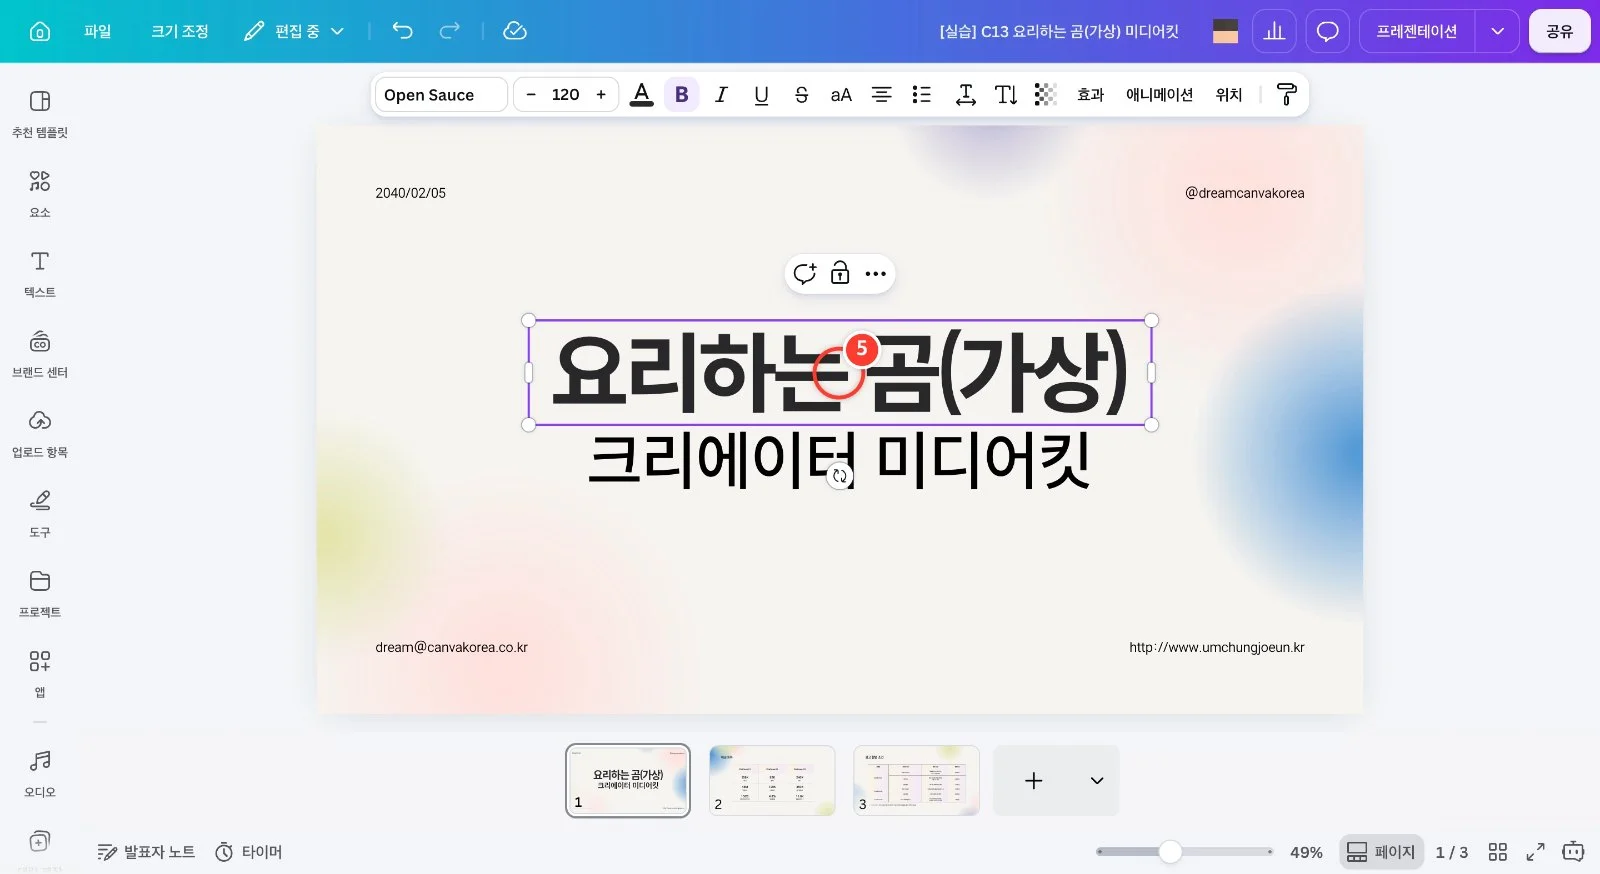Viewport: 1600px width, 874px height.
Task: Open the 크기 조정 menu
Action: click(180, 31)
